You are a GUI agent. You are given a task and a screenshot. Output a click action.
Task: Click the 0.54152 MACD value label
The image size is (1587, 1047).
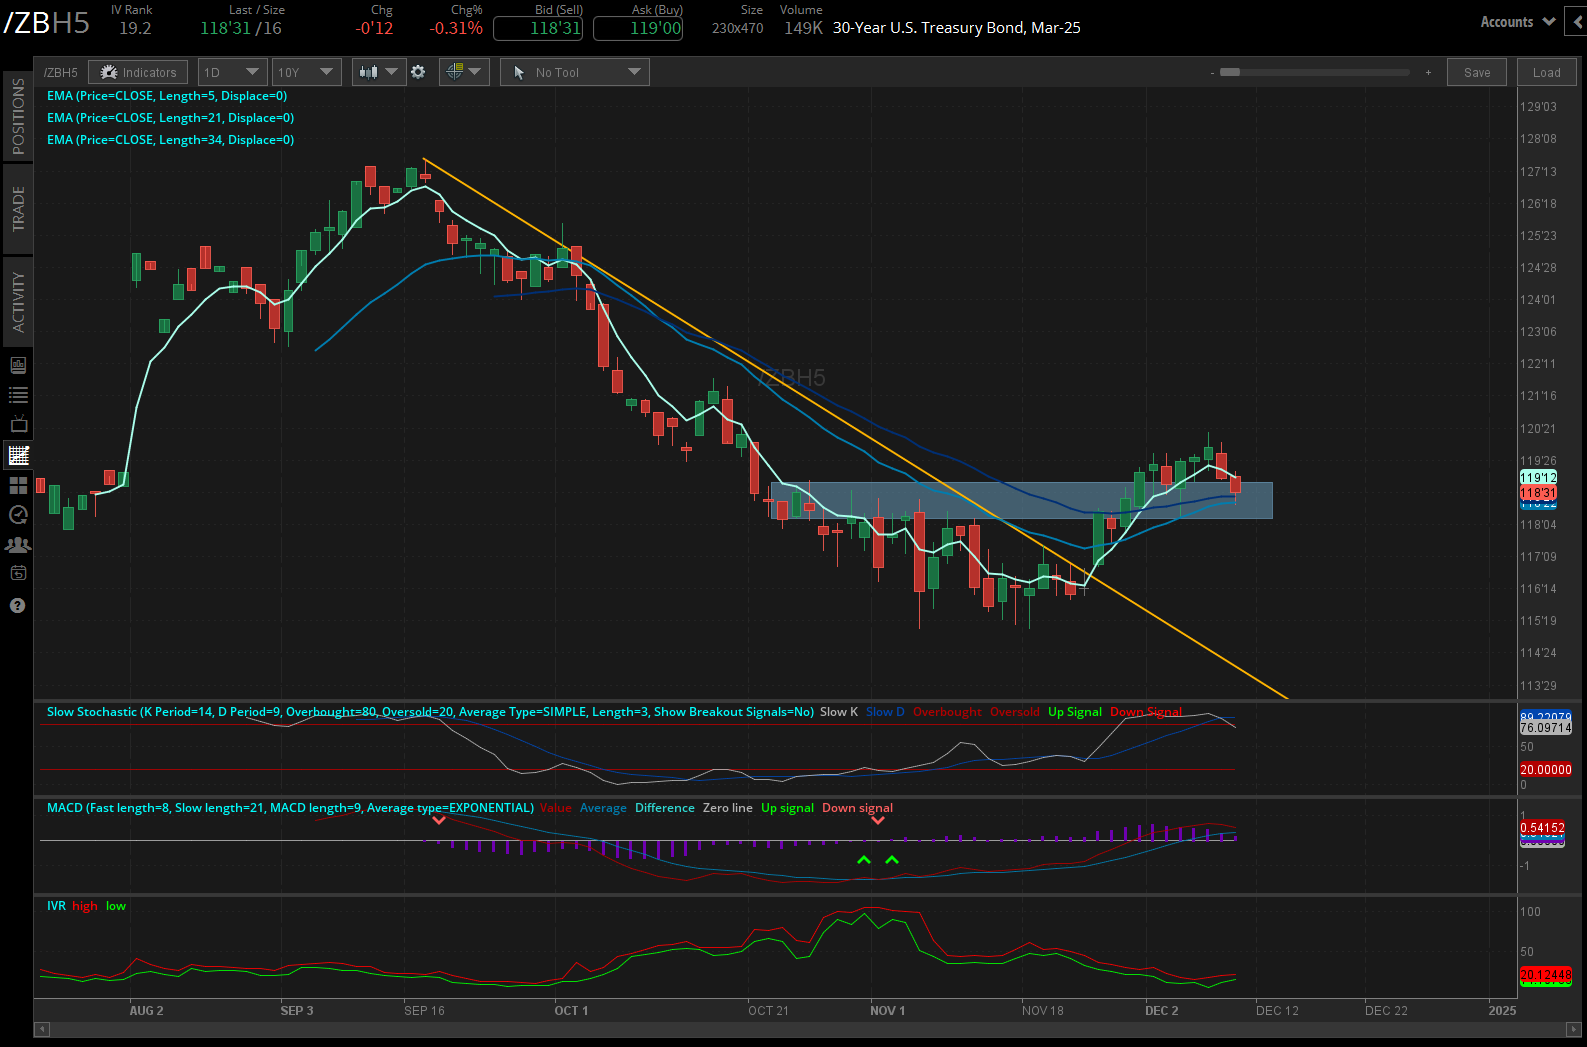[x=1542, y=828]
